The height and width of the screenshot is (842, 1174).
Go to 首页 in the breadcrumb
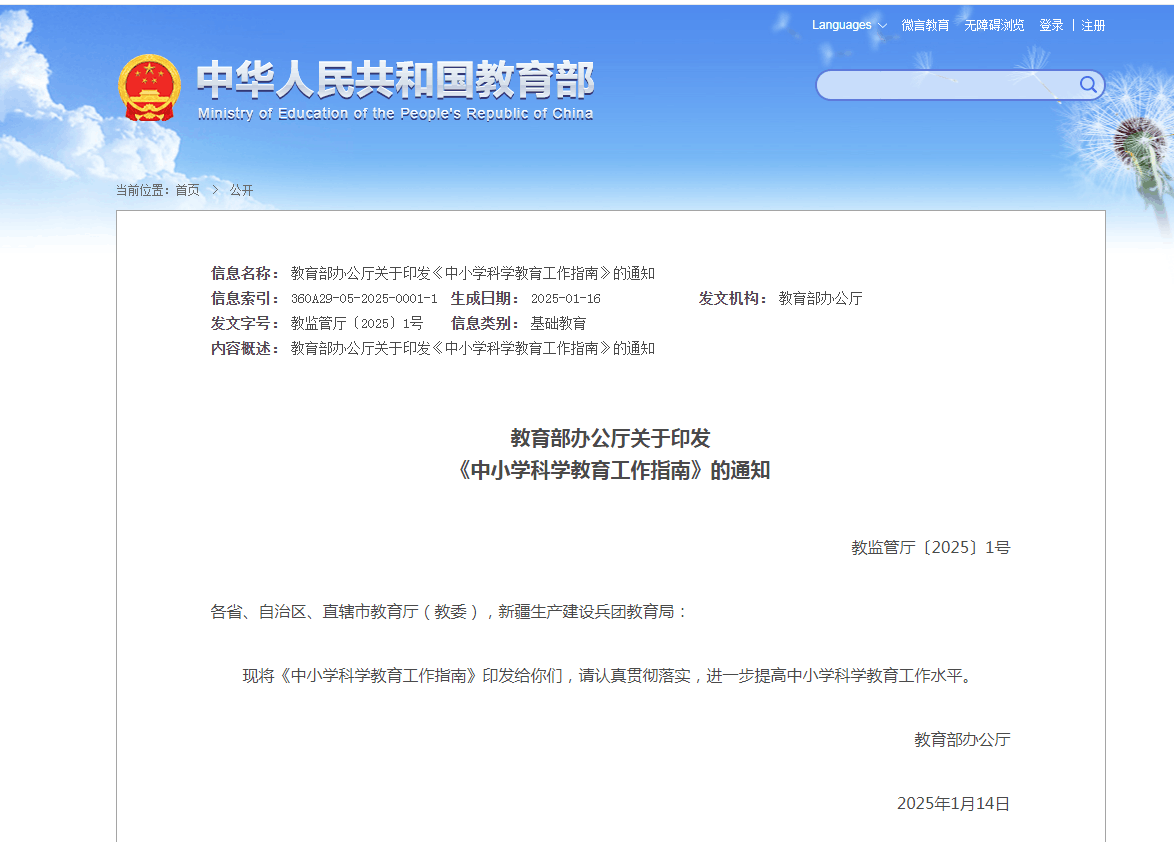[x=187, y=190]
